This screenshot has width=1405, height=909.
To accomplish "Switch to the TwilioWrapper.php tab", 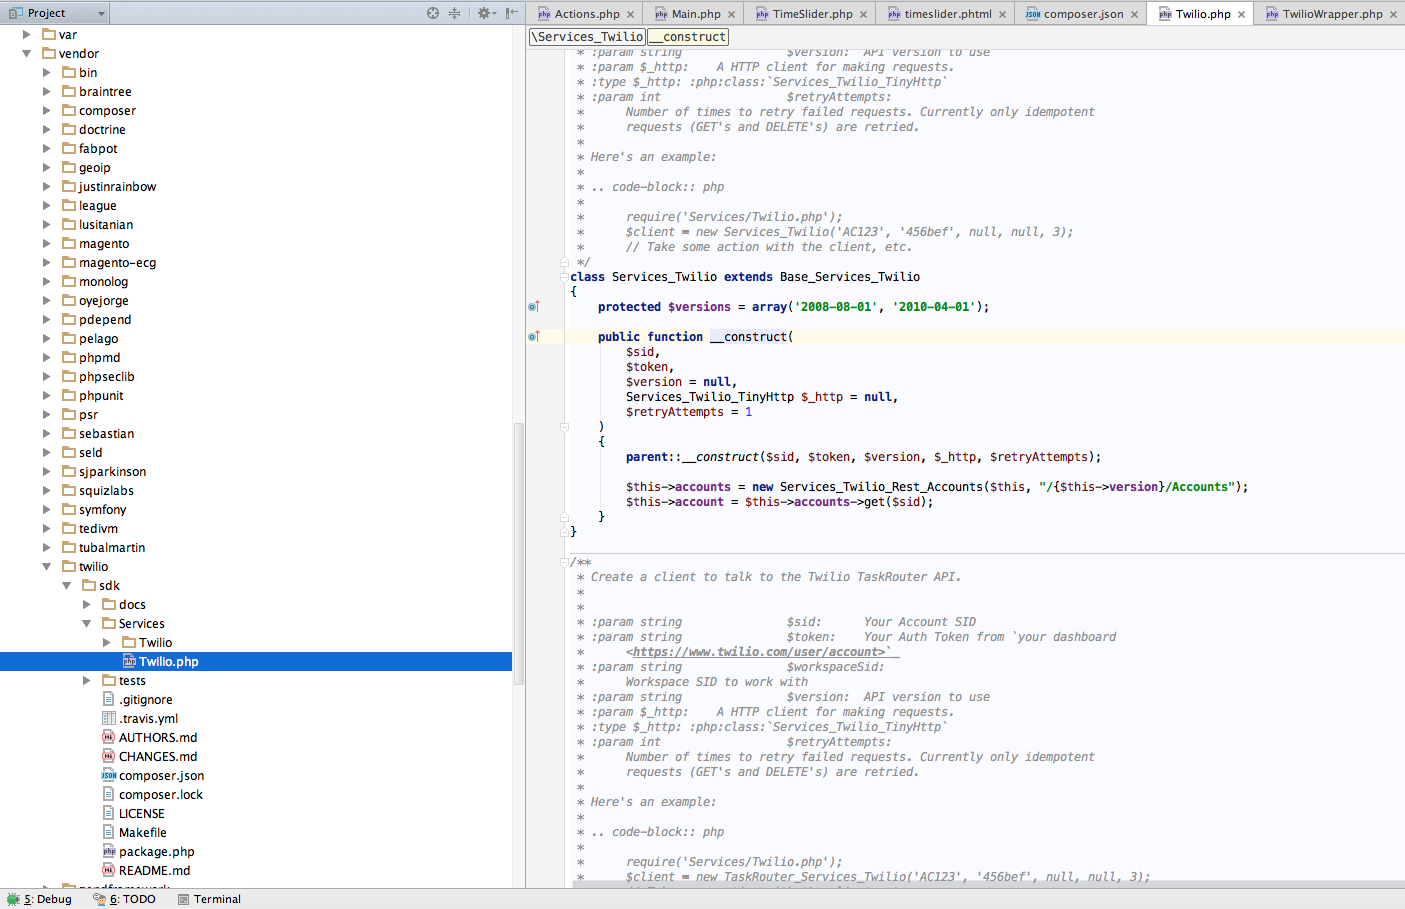I will tap(1332, 14).
